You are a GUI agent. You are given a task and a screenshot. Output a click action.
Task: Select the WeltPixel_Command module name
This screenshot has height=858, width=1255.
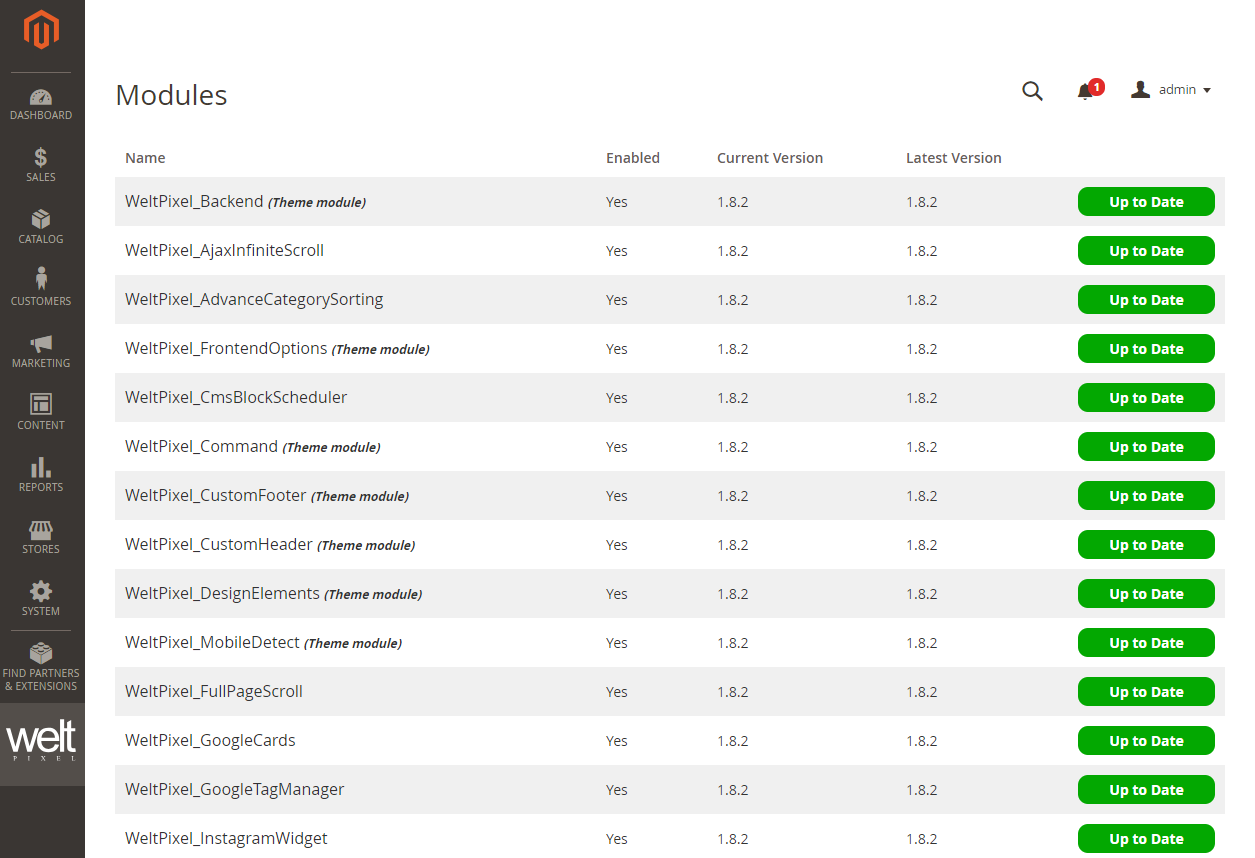click(201, 446)
